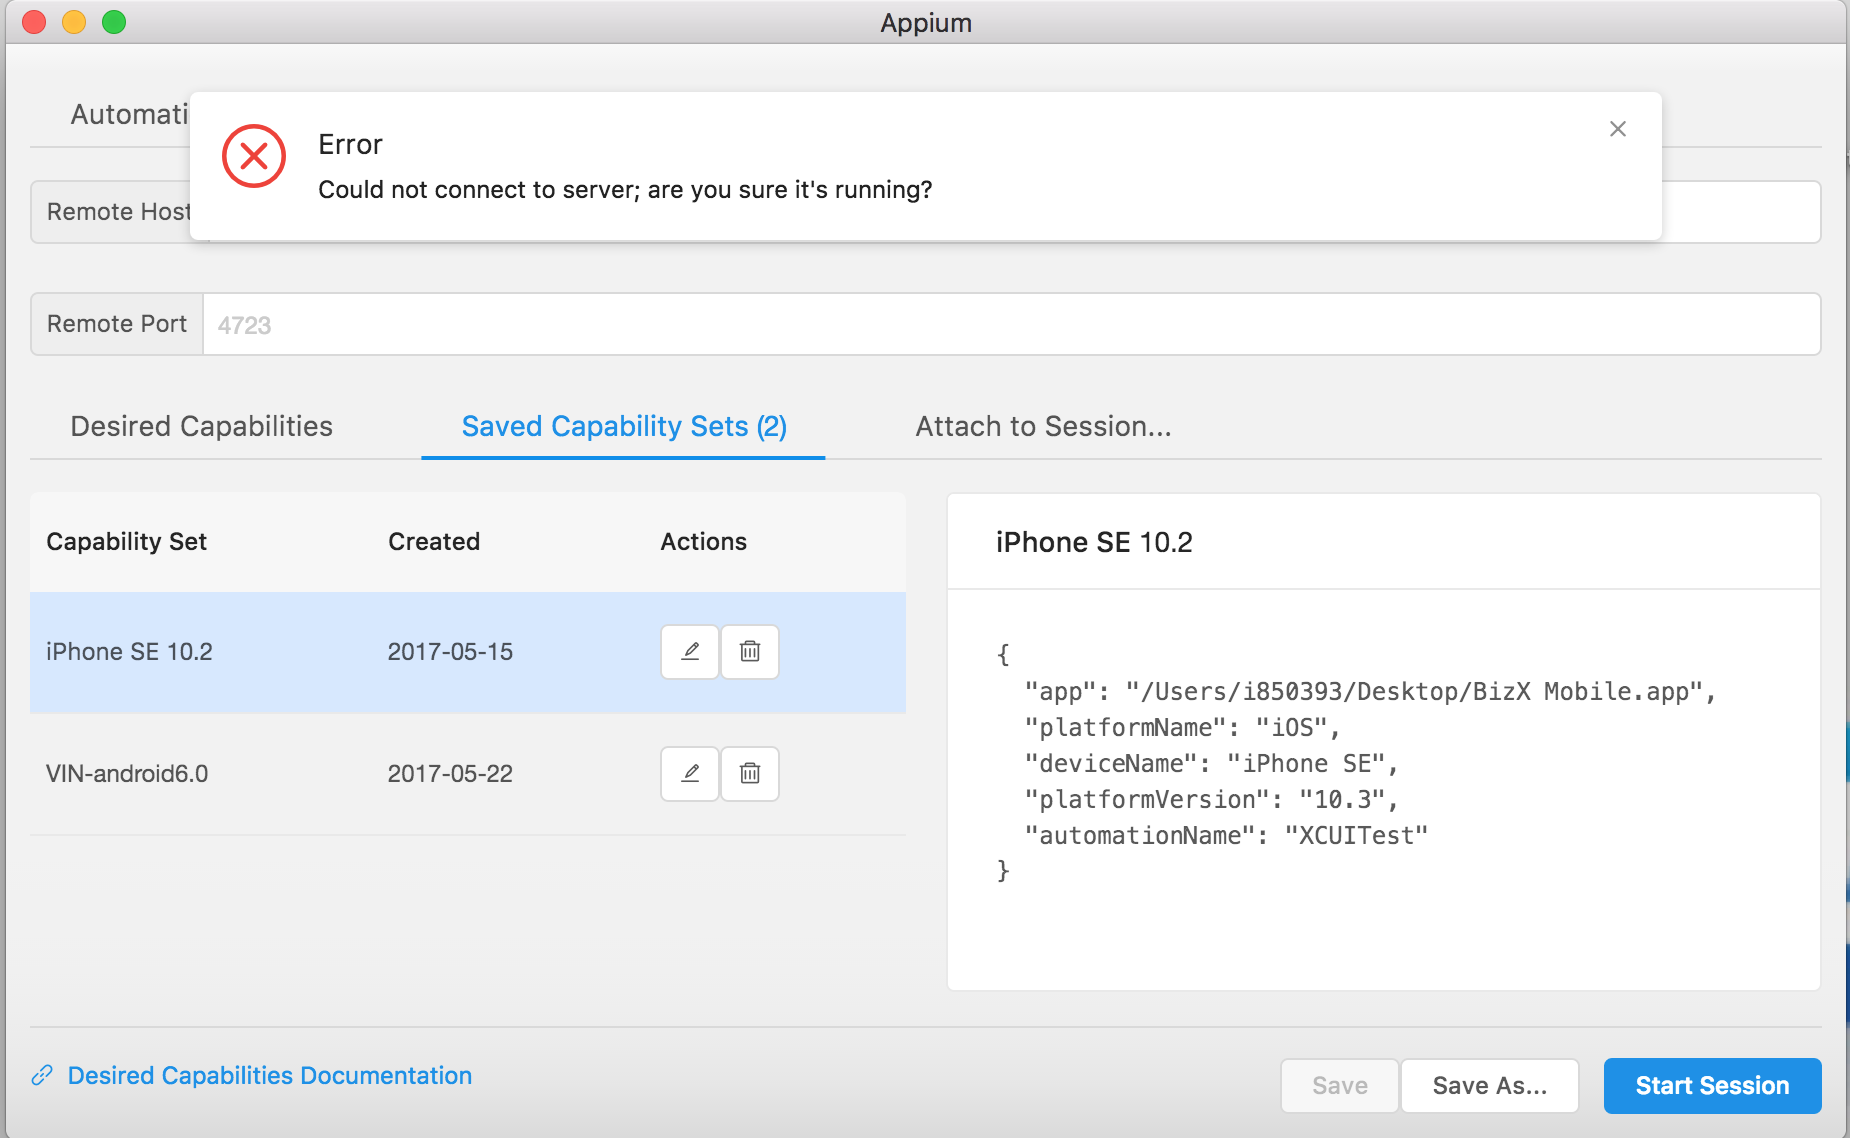Click the Actions column header

[703, 542]
